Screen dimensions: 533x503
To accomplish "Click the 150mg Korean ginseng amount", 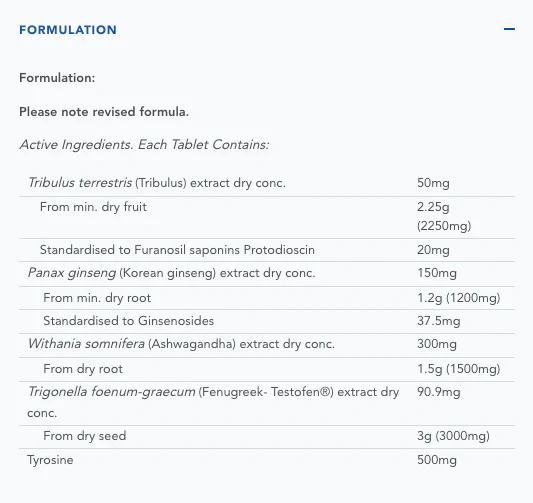I will [x=437, y=273].
